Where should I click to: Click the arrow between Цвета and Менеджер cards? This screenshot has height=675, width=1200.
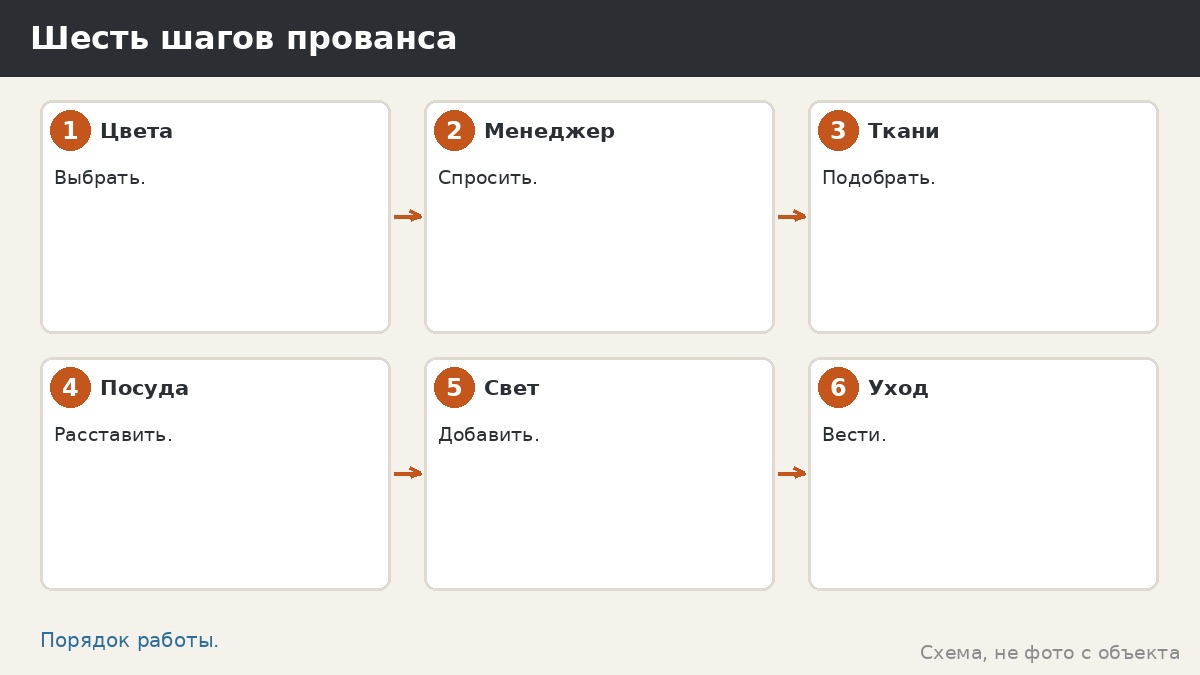(408, 216)
